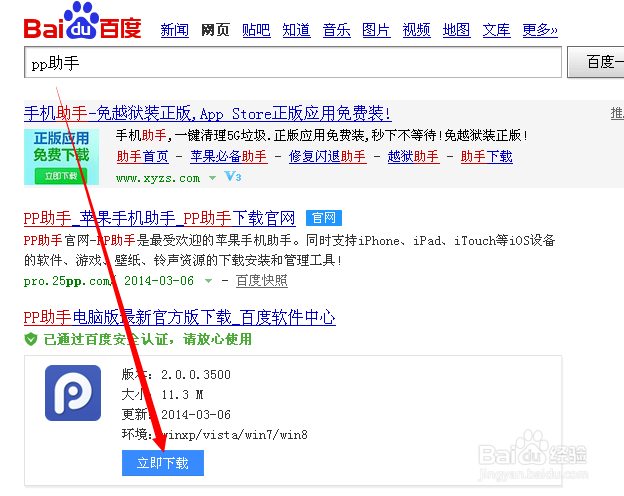Open the 贴吧 tab
This screenshot has width=624, height=496.
[256, 30]
